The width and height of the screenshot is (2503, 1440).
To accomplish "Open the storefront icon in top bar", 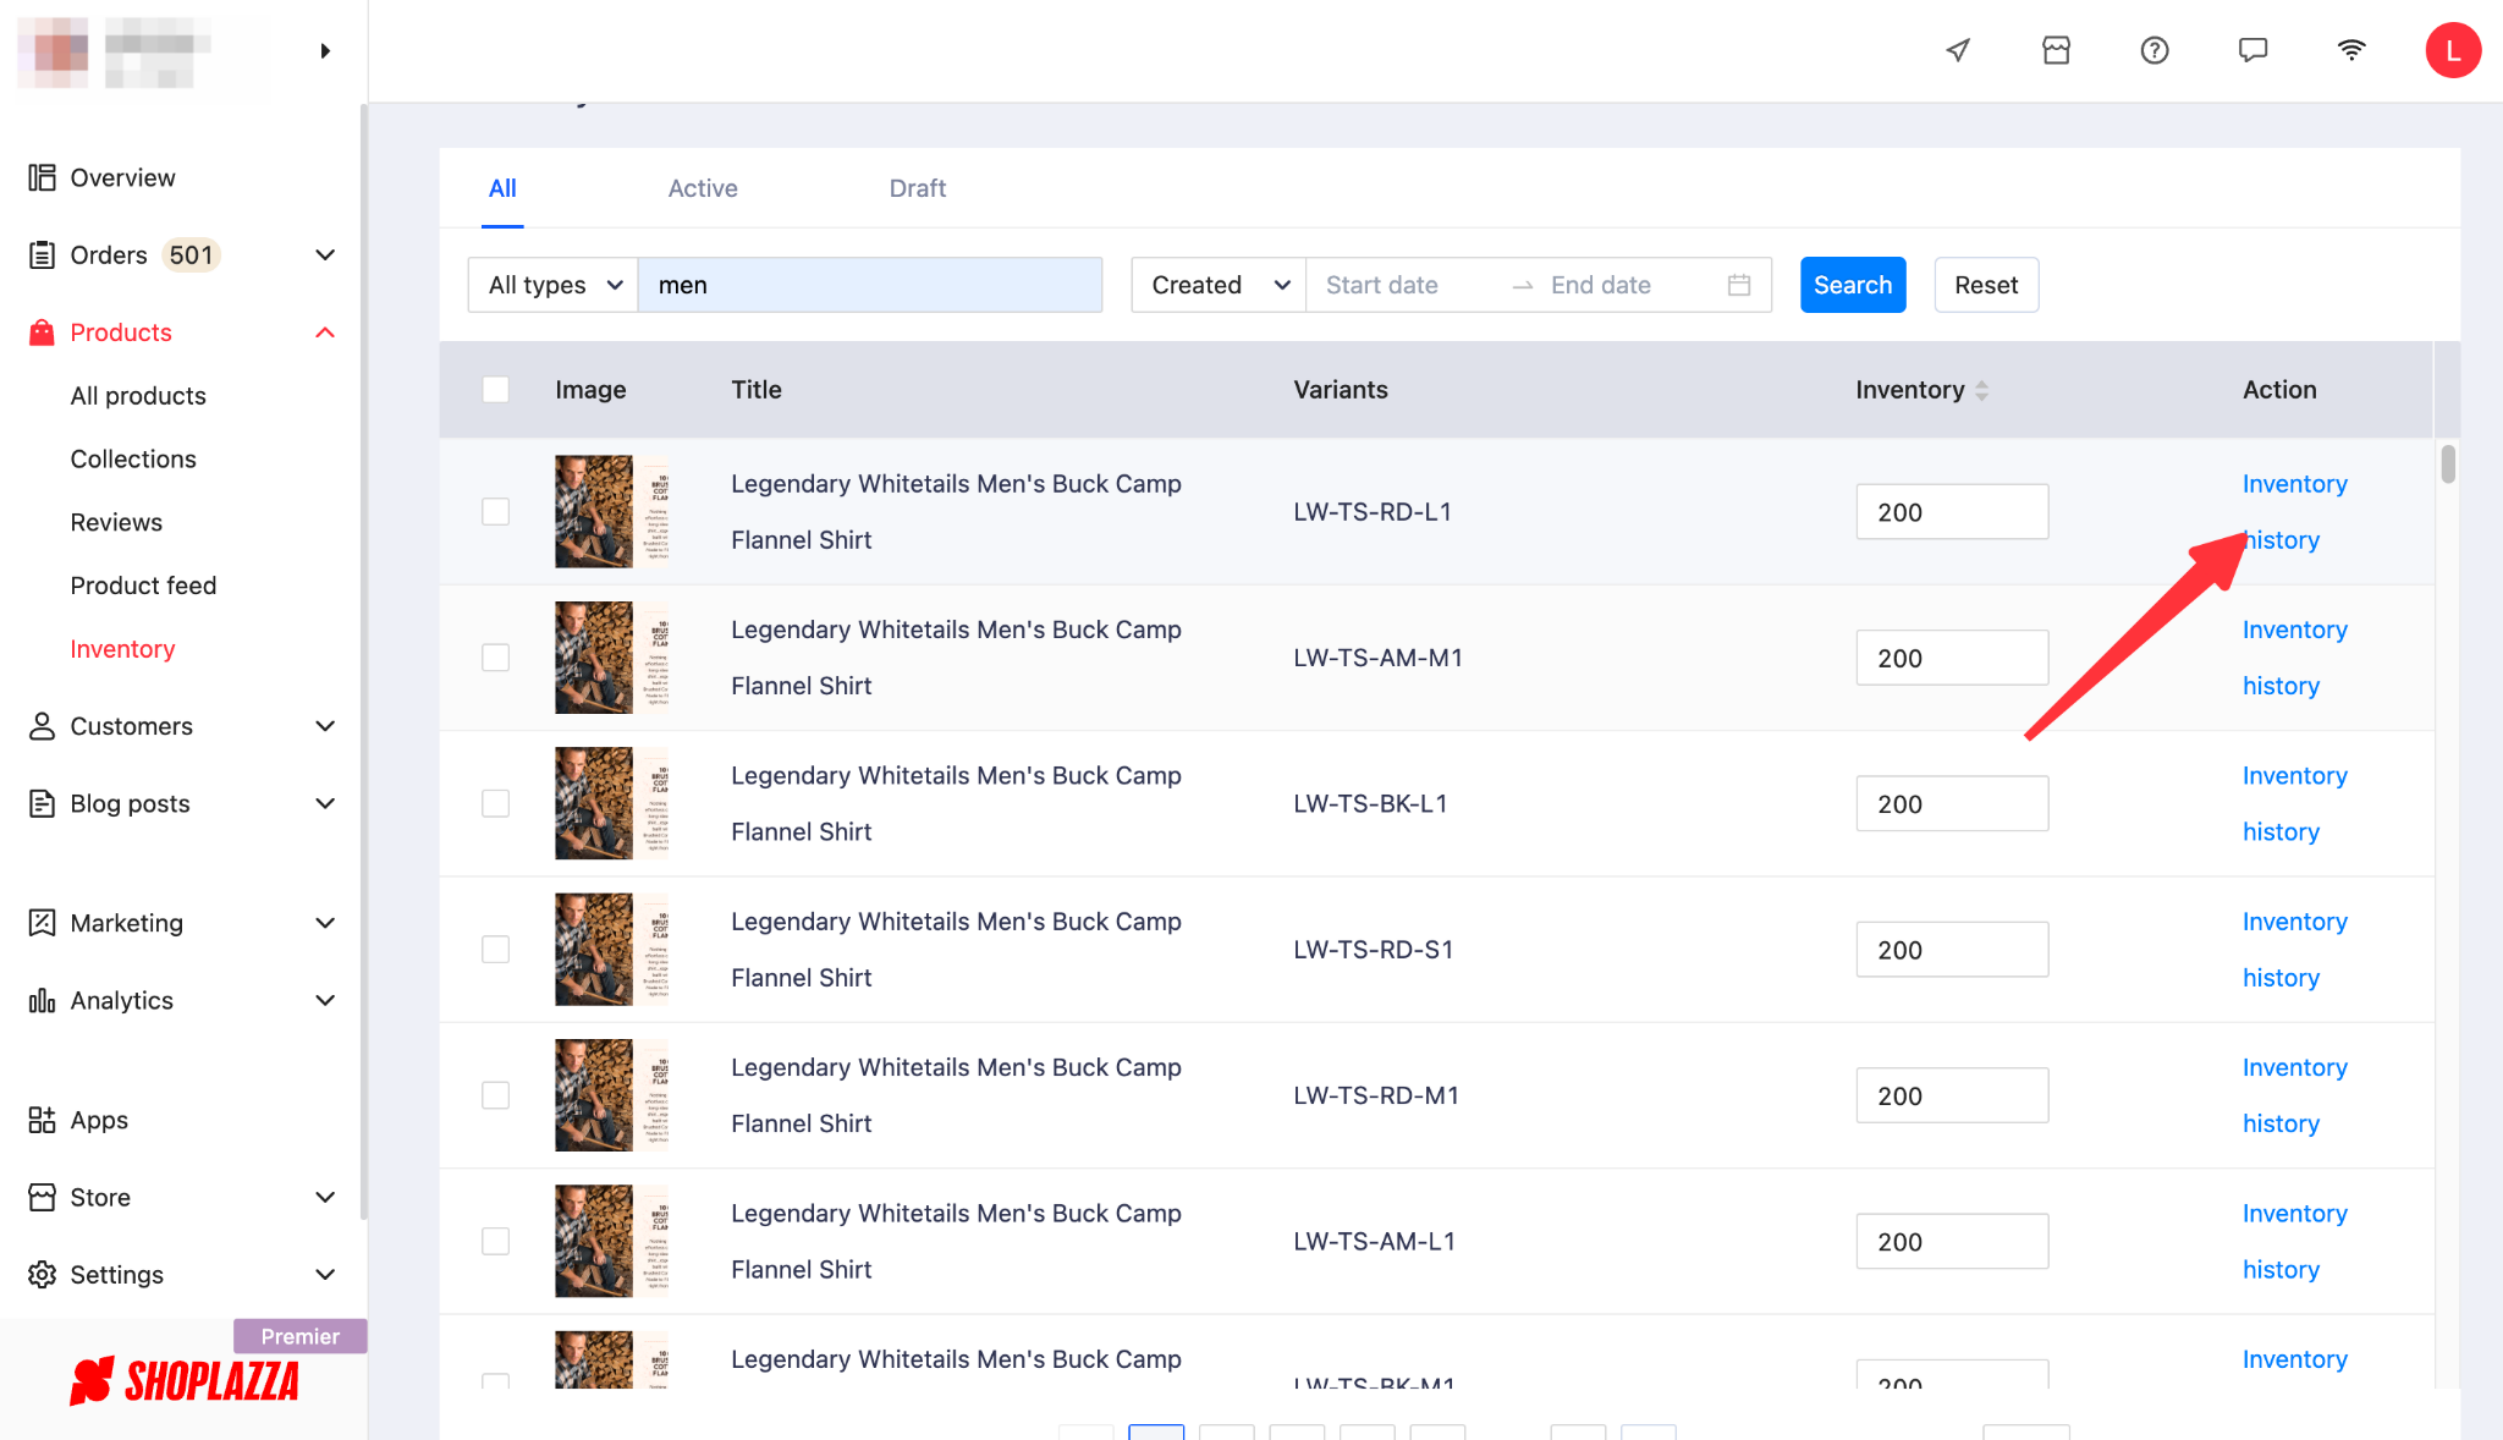I will pyautogui.click(x=2055, y=50).
